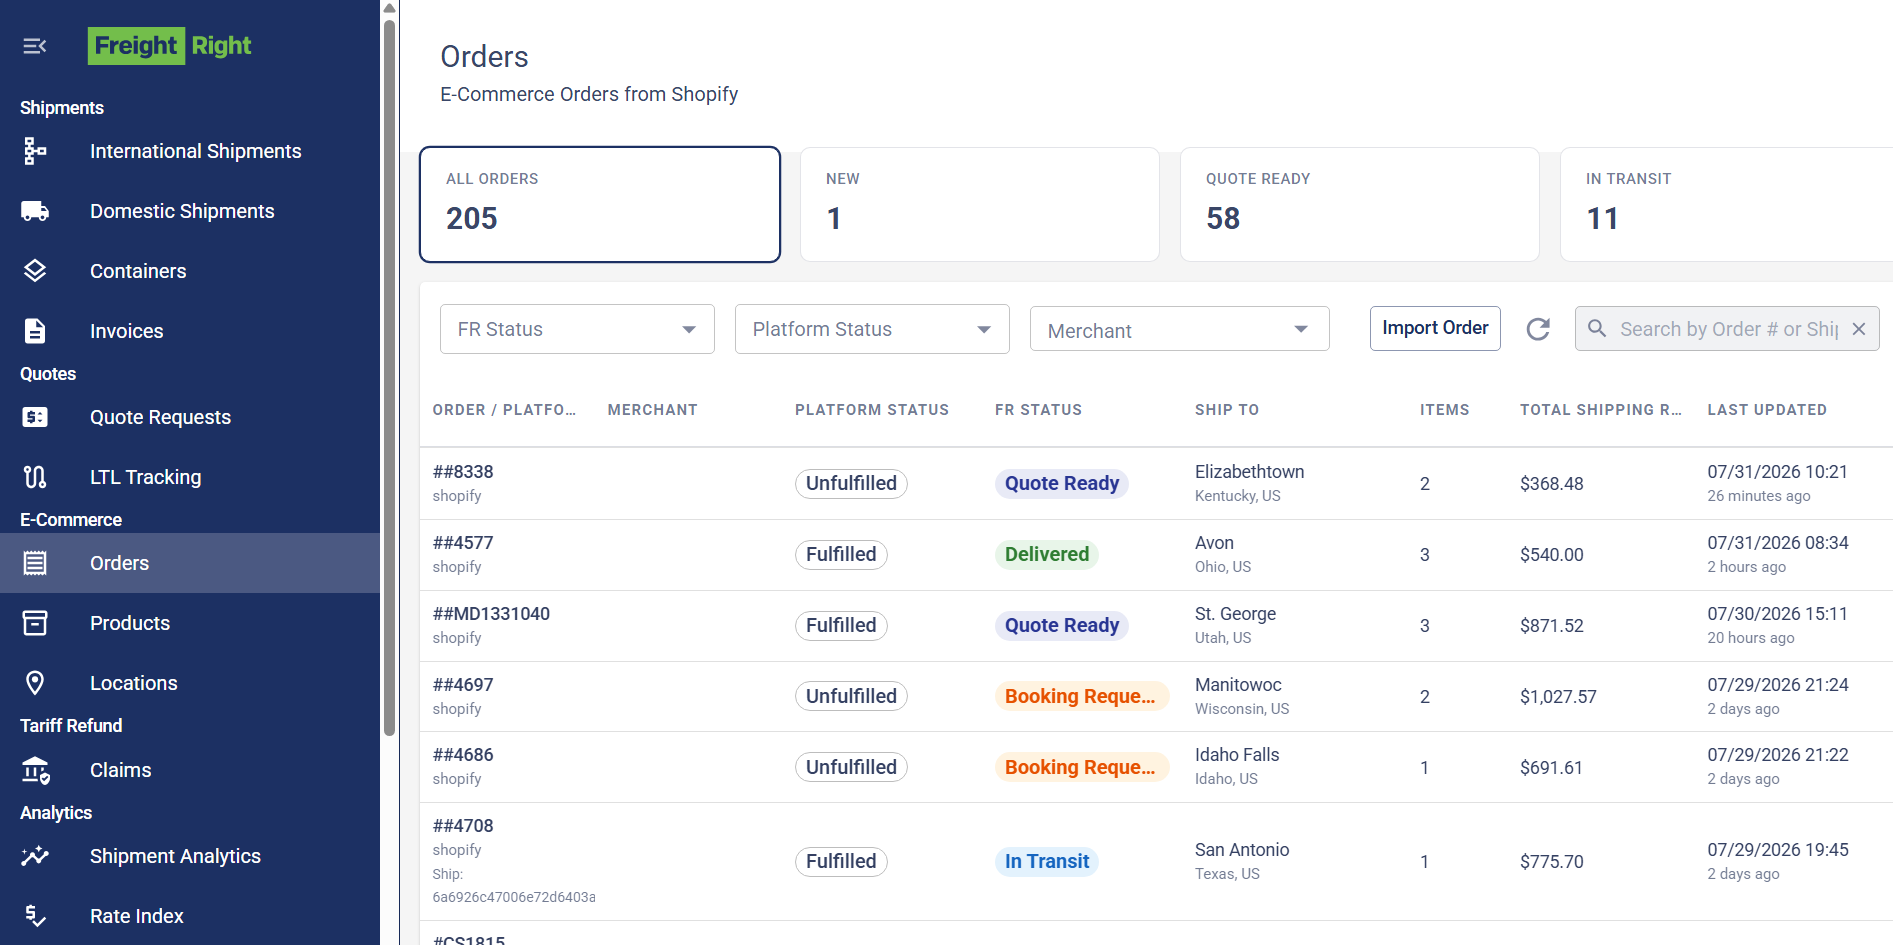Select the Containers layers icon
Viewport: 1893px width, 945px height.
click(x=35, y=271)
